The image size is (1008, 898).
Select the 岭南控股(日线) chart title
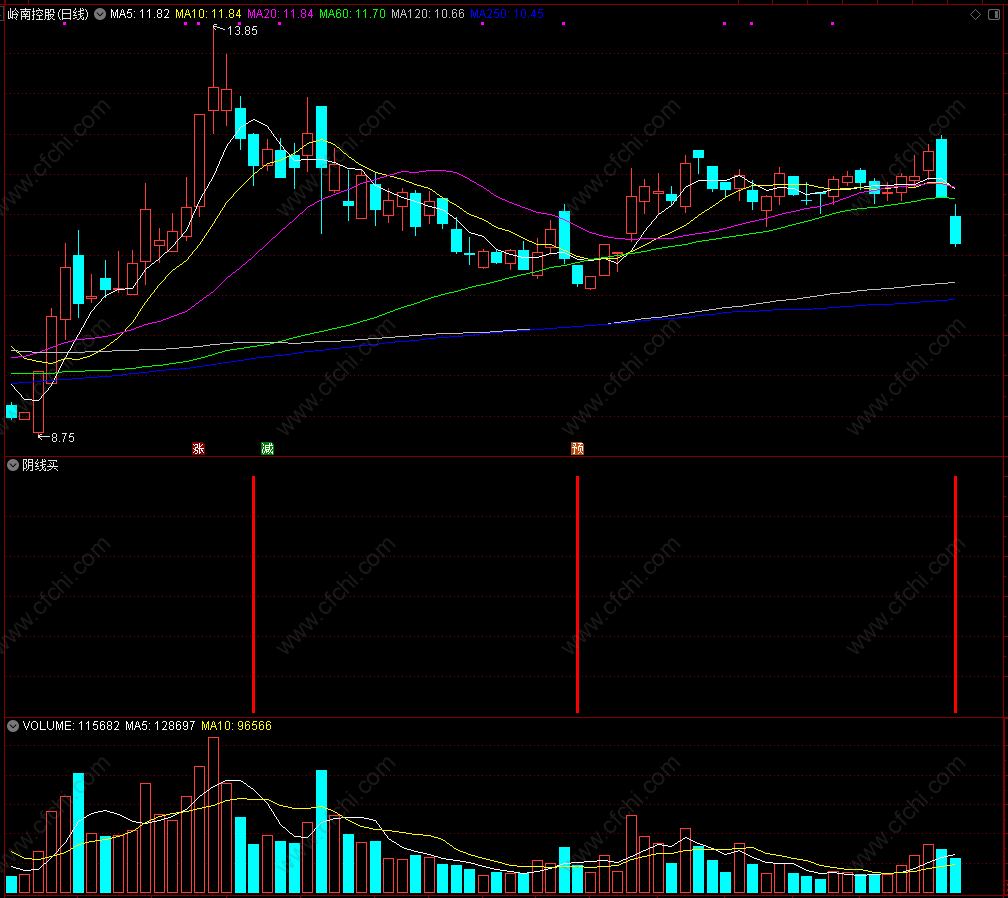coord(48,14)
